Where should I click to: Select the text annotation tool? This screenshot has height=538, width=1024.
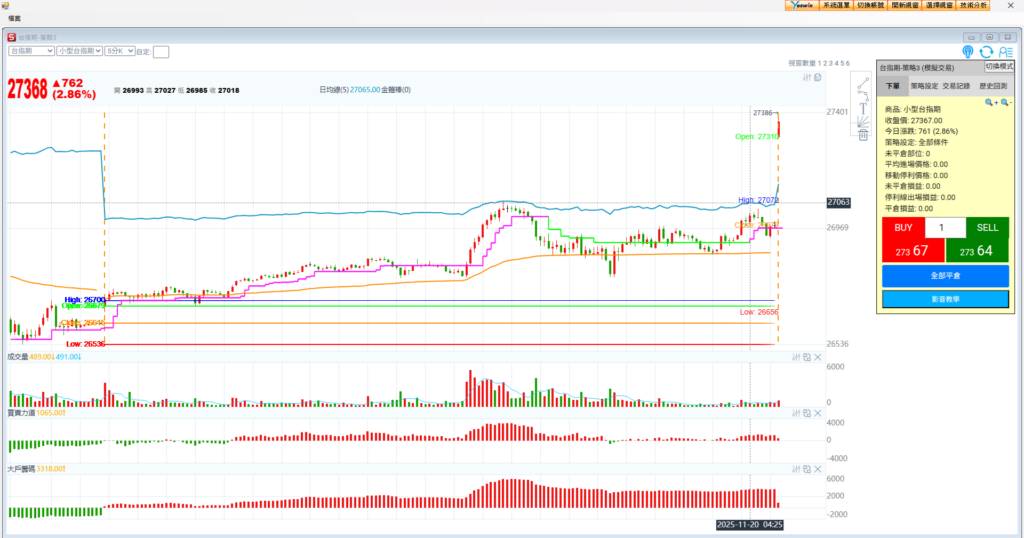862,108
